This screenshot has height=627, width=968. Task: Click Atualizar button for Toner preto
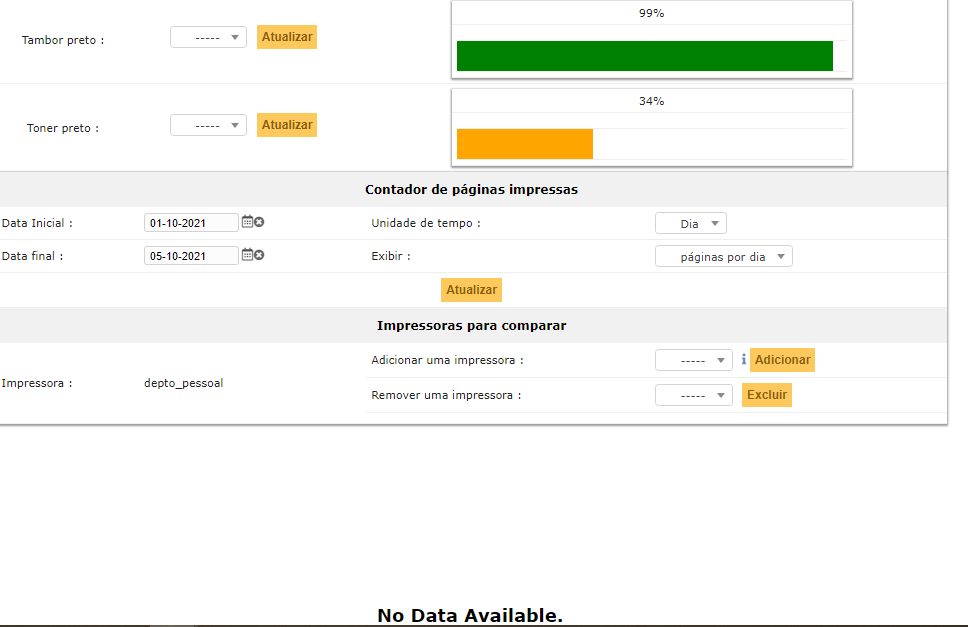pos(287,125)
